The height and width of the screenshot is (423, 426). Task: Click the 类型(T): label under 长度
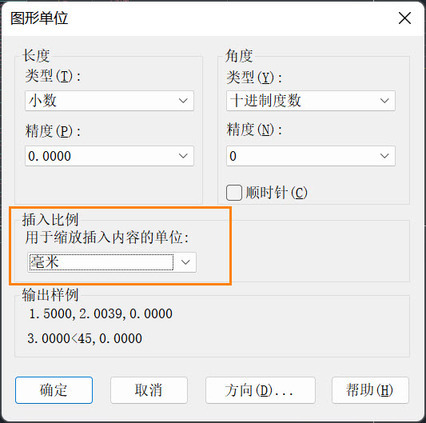click(53, 76)
